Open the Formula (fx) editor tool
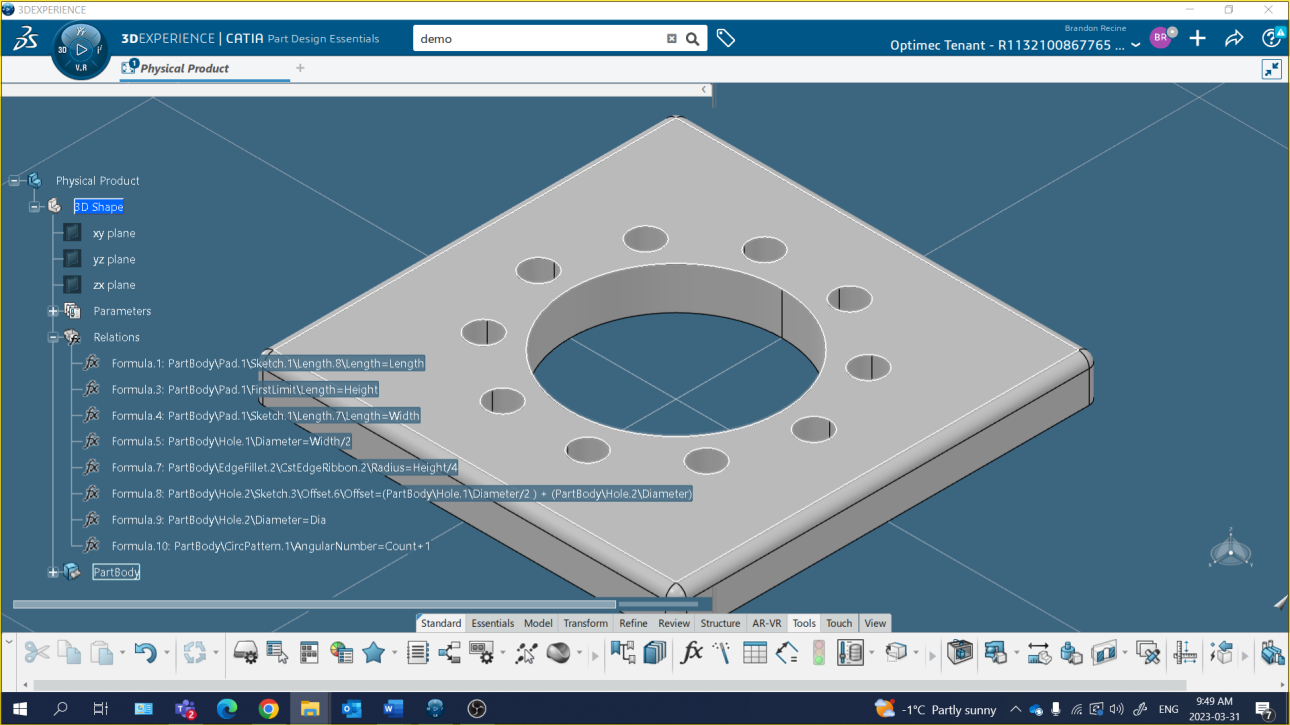 point(690,652)
